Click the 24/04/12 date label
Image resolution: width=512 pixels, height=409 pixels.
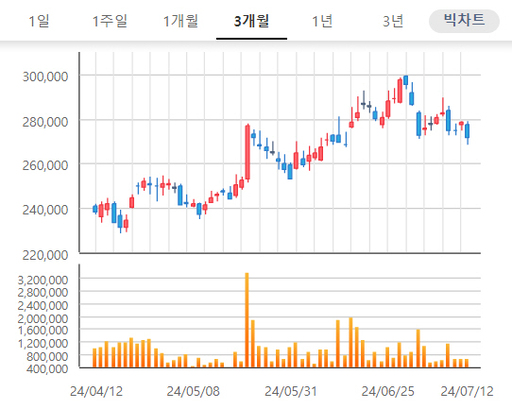96,391
